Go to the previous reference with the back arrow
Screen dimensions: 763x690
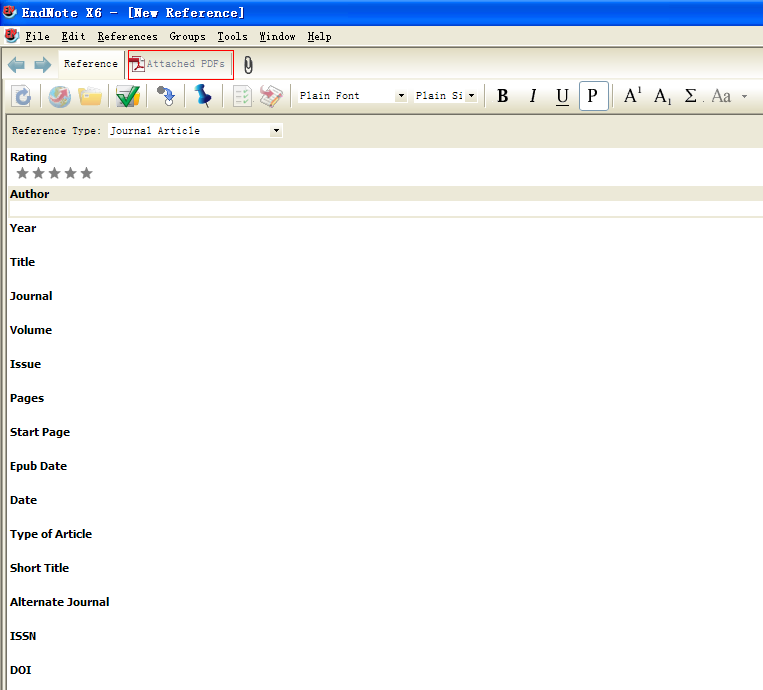(x=16, y=65)
